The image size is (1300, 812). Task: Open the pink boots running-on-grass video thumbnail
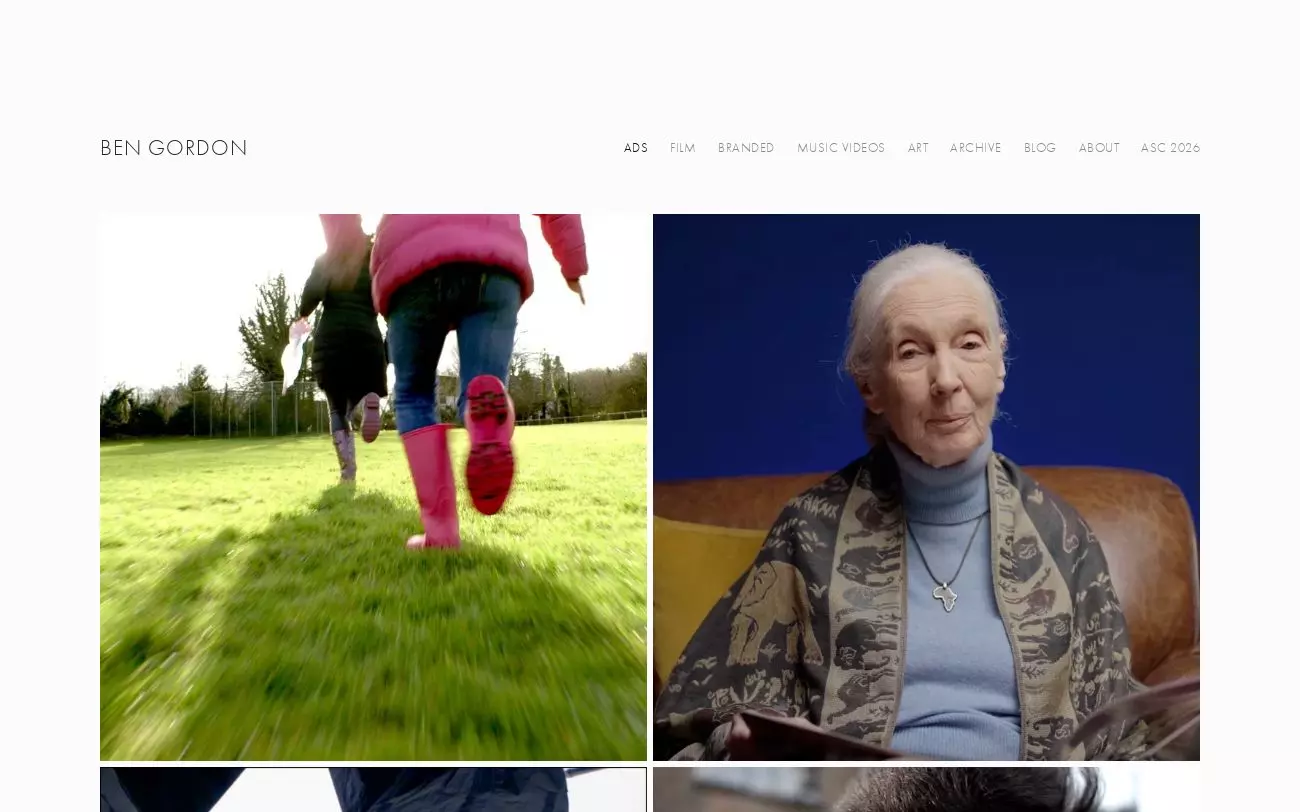(x=373, y=487)
